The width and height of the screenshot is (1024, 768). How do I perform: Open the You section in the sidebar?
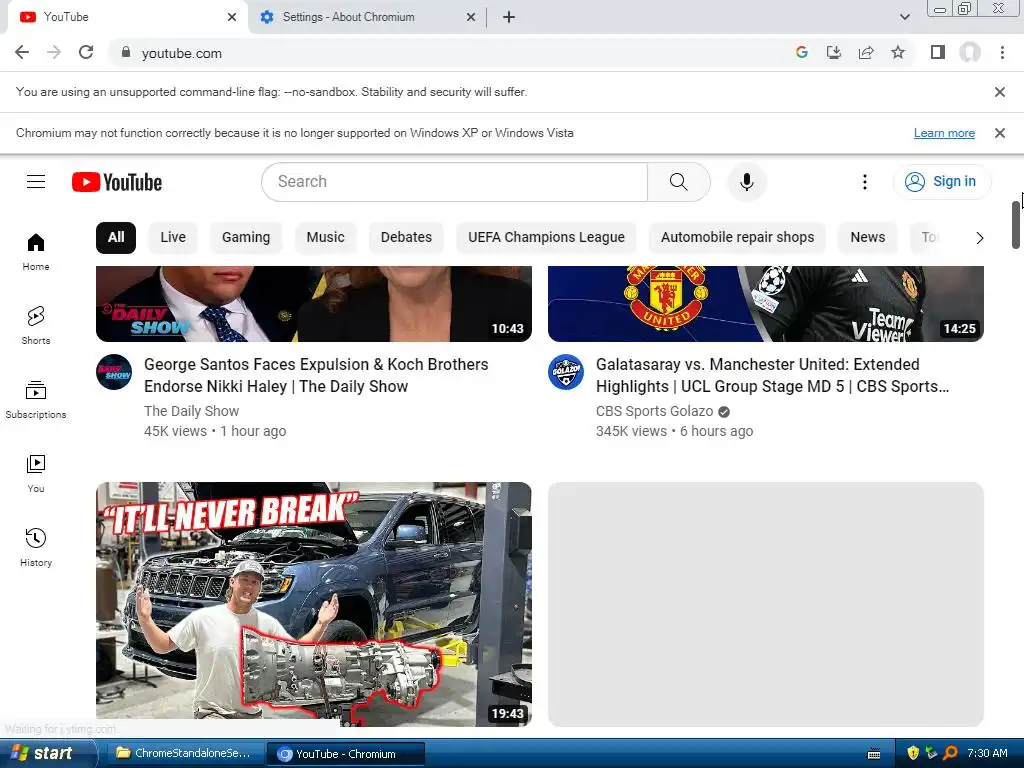[x=36, y=473]
